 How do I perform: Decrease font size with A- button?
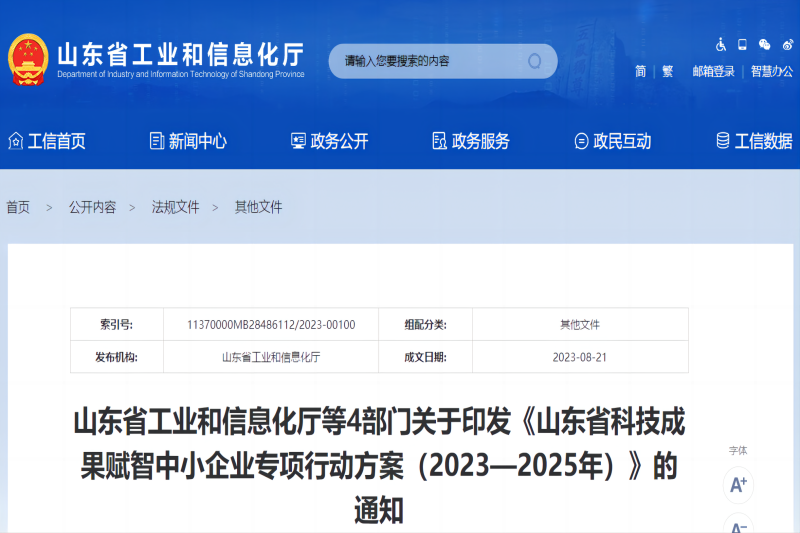click(738, 526)
